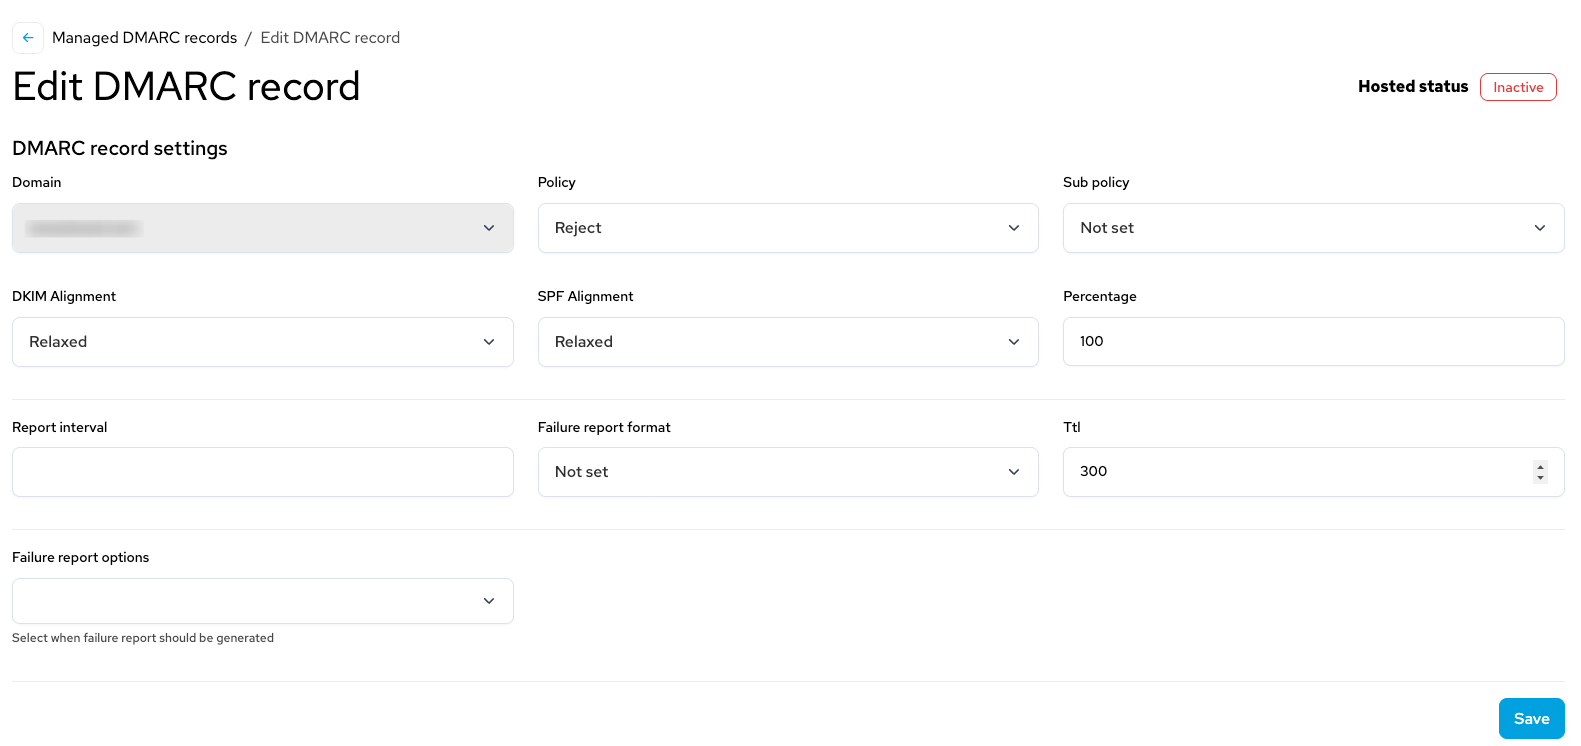Screen dimensions: 1581x746
Task: Focus the Percentage input field
Action: pos(1314,342)
